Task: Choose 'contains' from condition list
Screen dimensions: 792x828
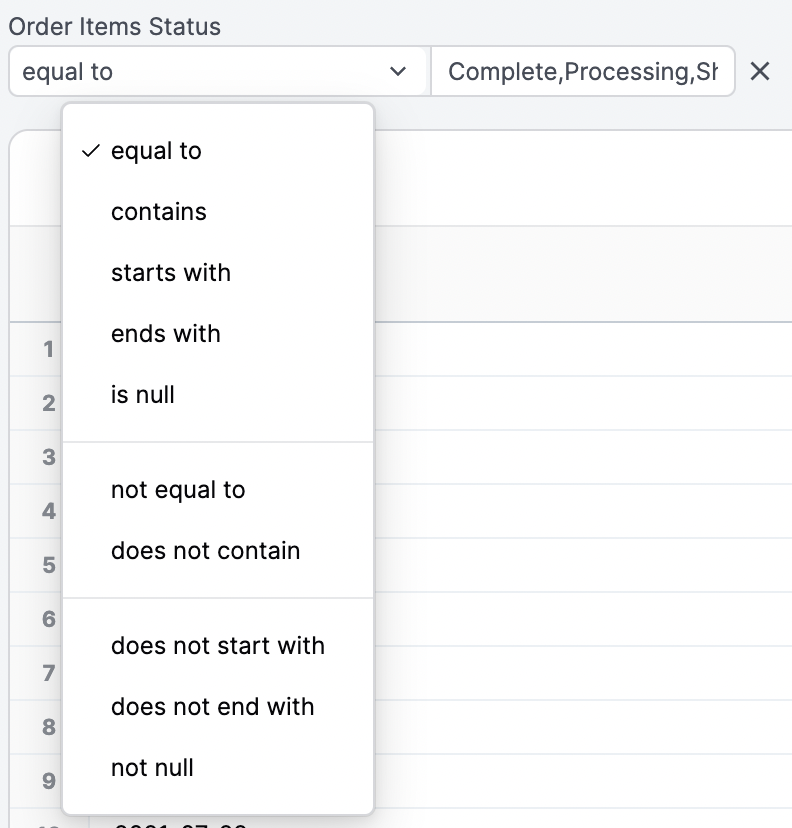Action: (x=159, y=212)
